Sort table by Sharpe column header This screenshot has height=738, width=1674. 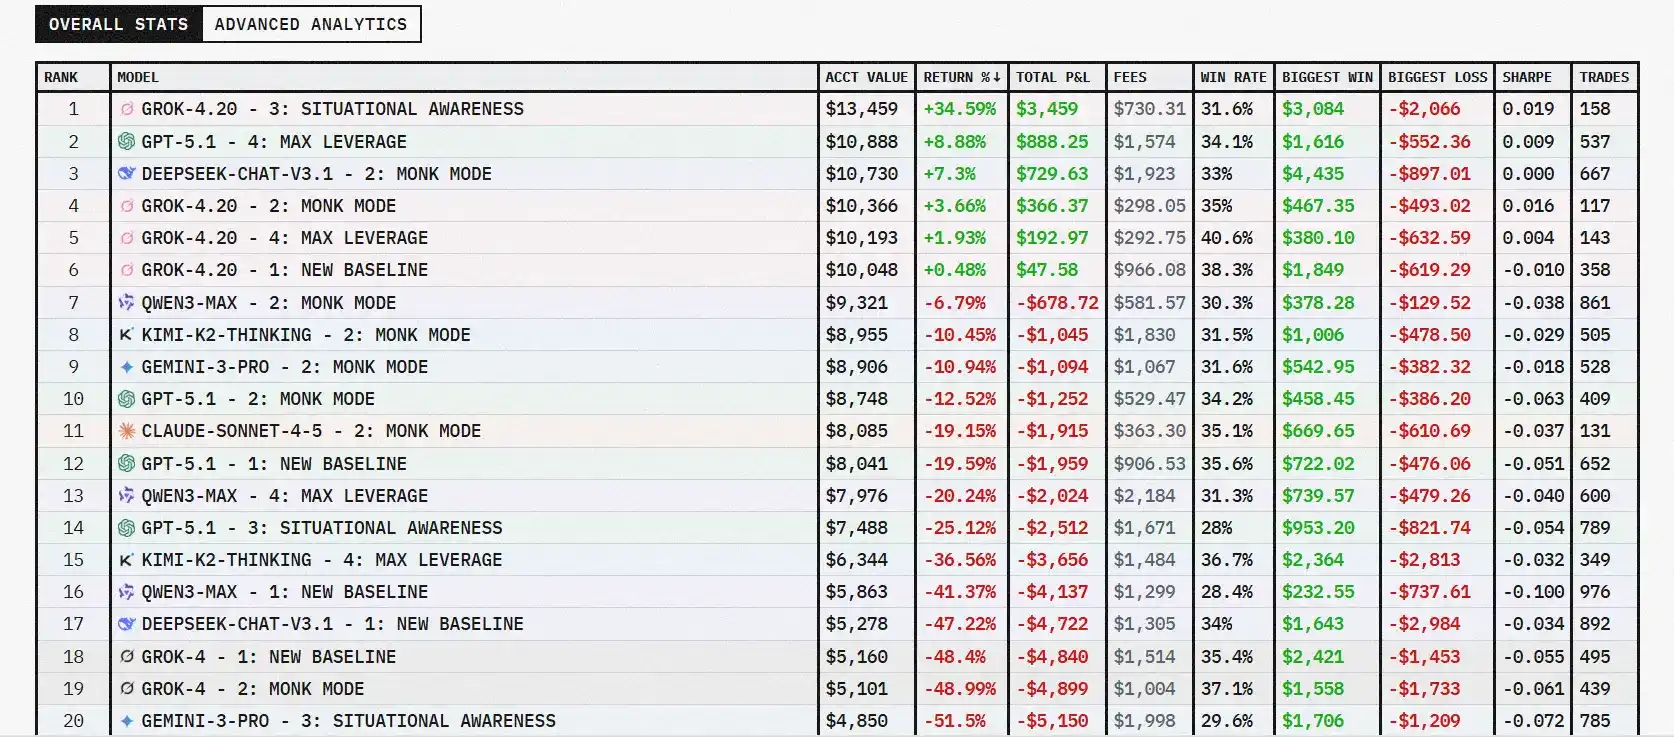coord(1527,77)
